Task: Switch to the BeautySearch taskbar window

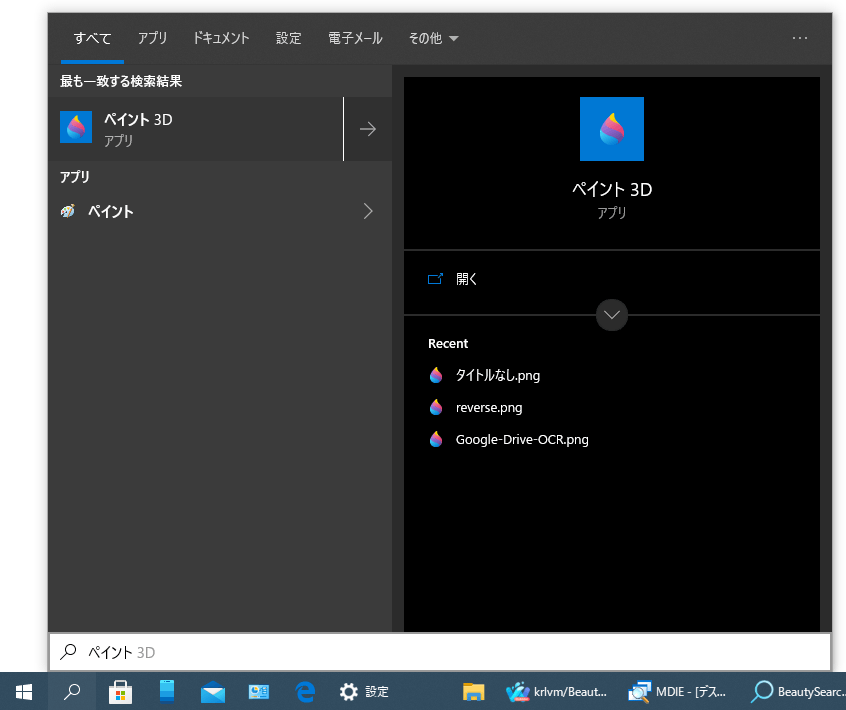Action: [798, 692]
